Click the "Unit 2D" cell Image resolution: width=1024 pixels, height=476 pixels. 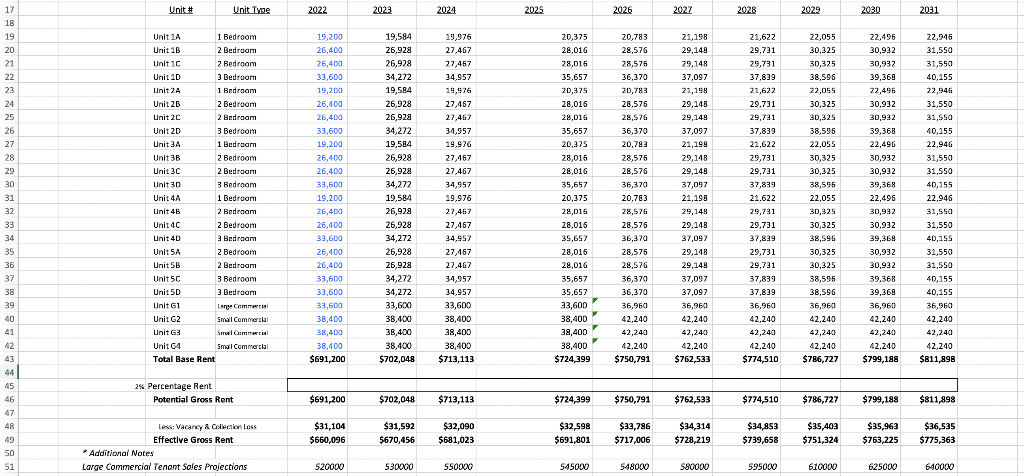[x=167, y=131]
